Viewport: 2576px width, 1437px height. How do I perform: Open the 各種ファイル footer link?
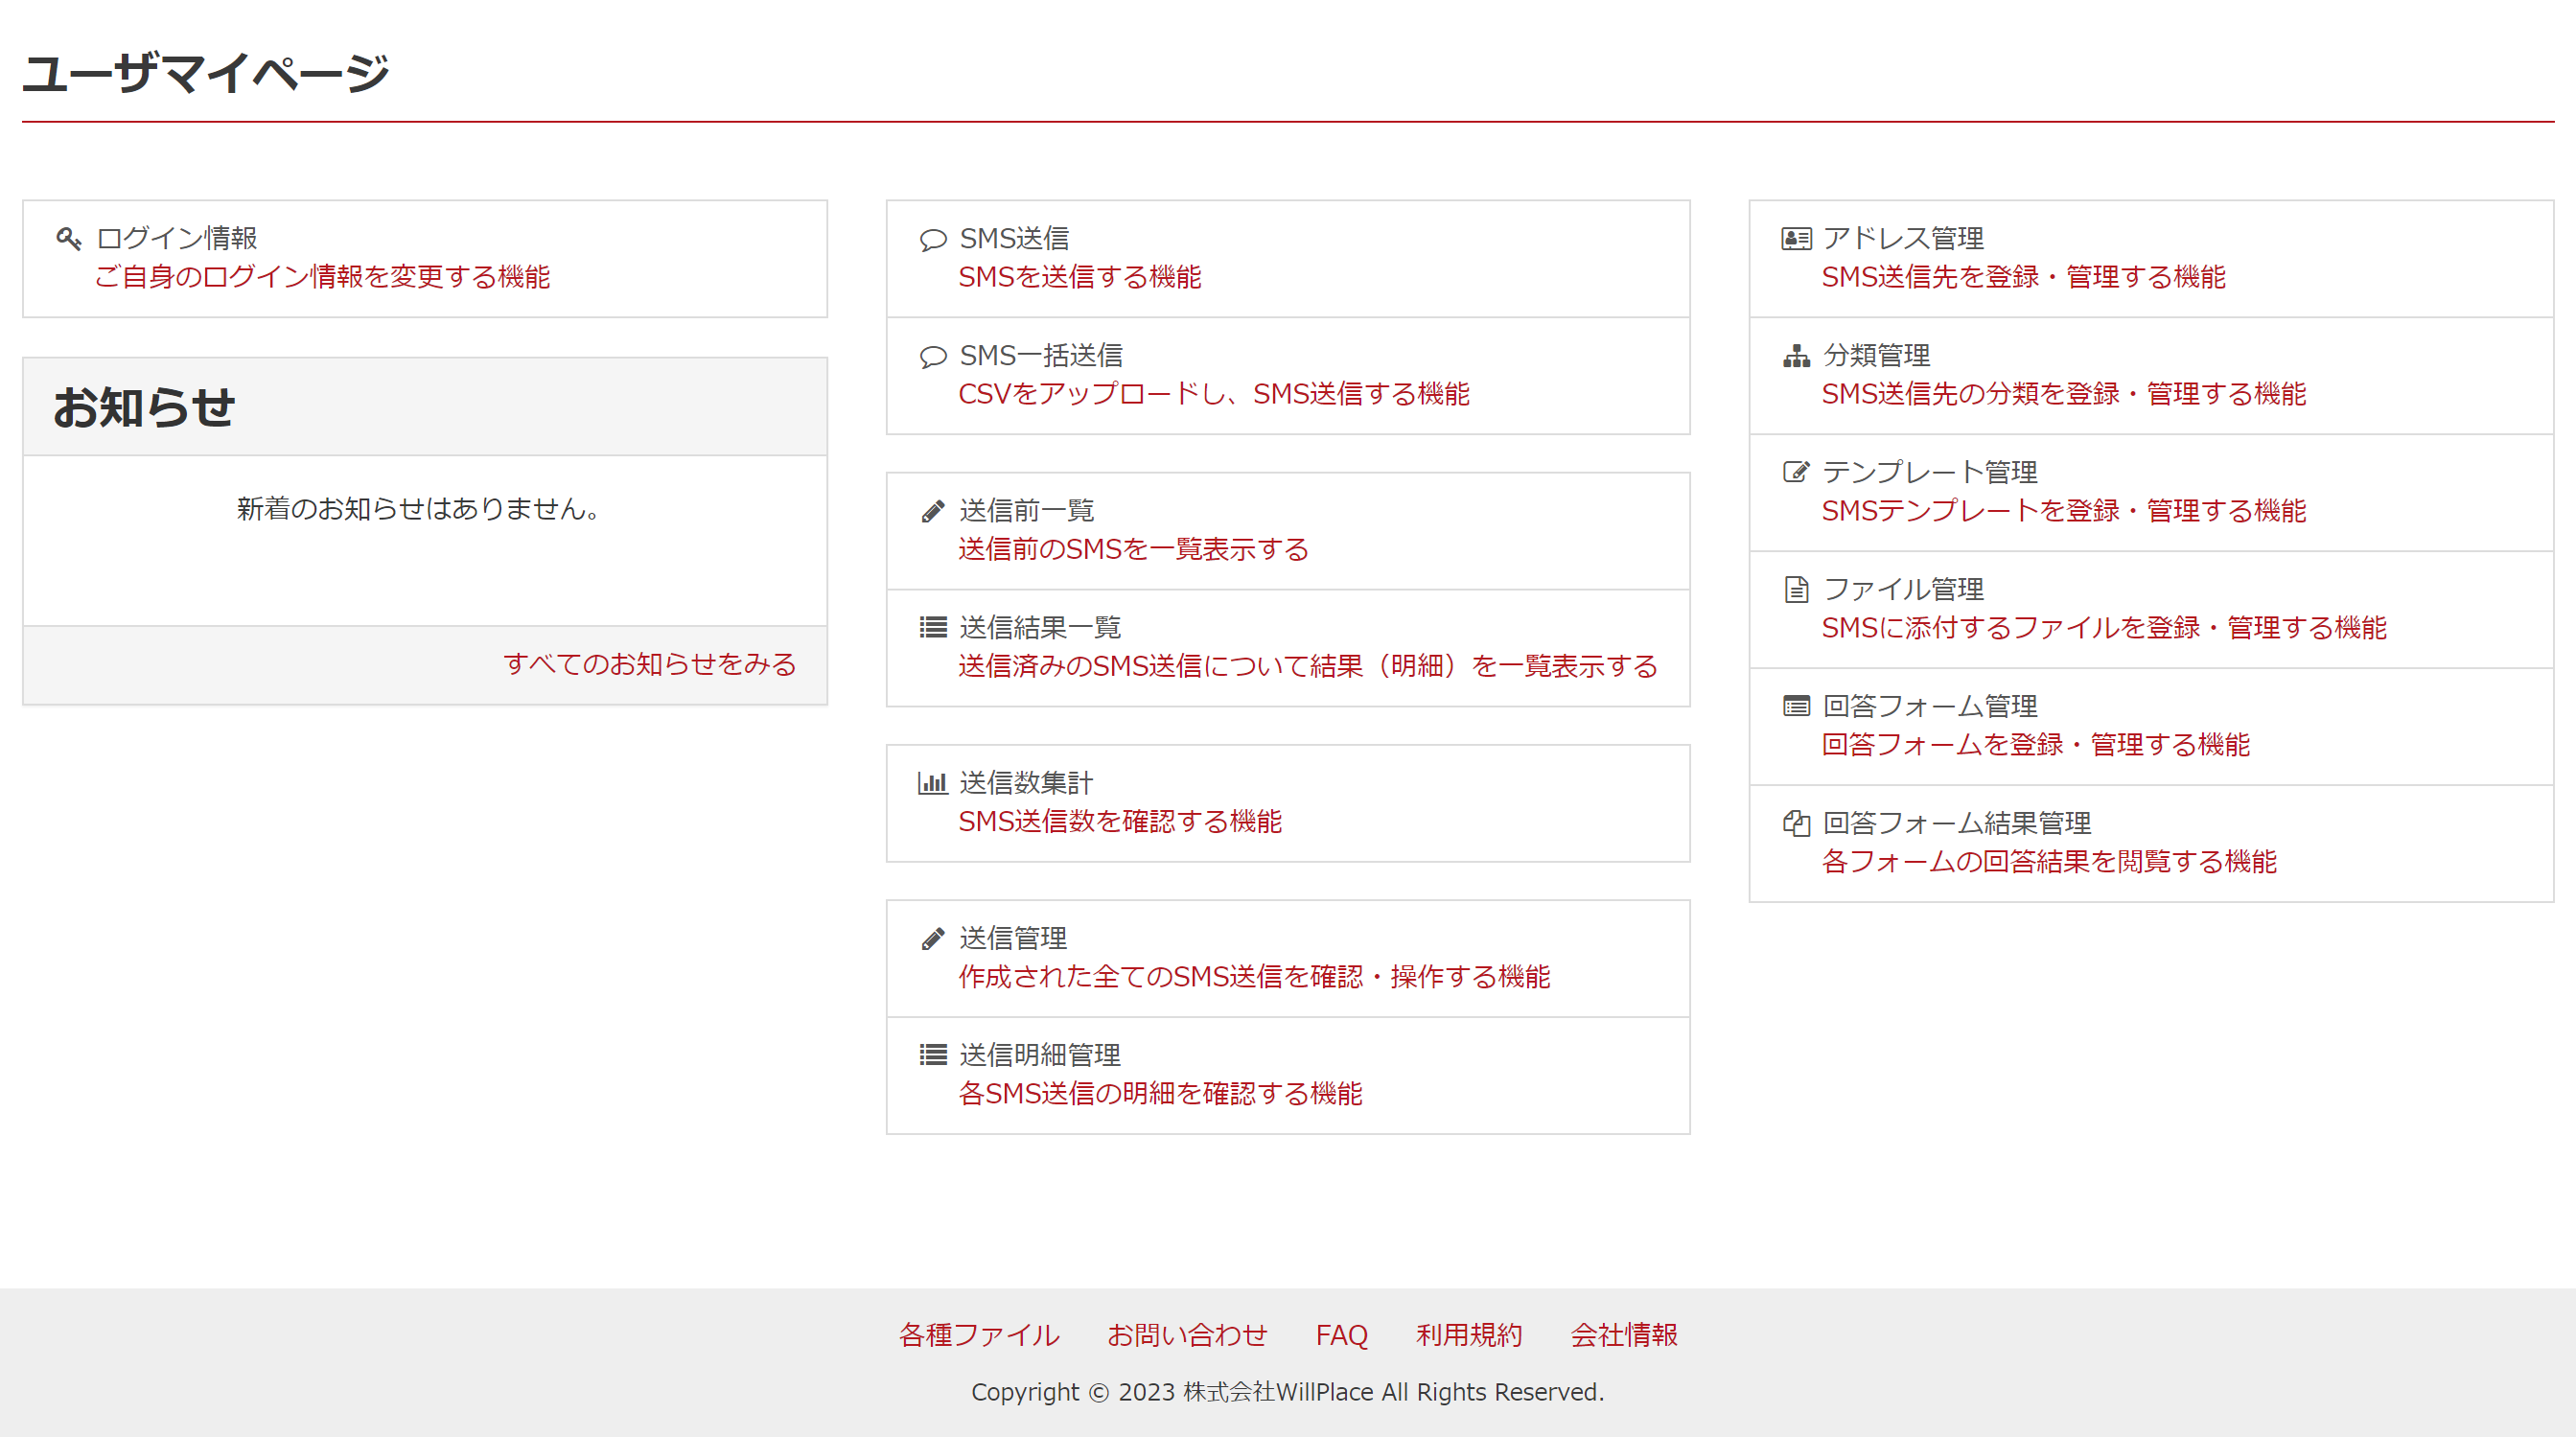[978, 1335]
